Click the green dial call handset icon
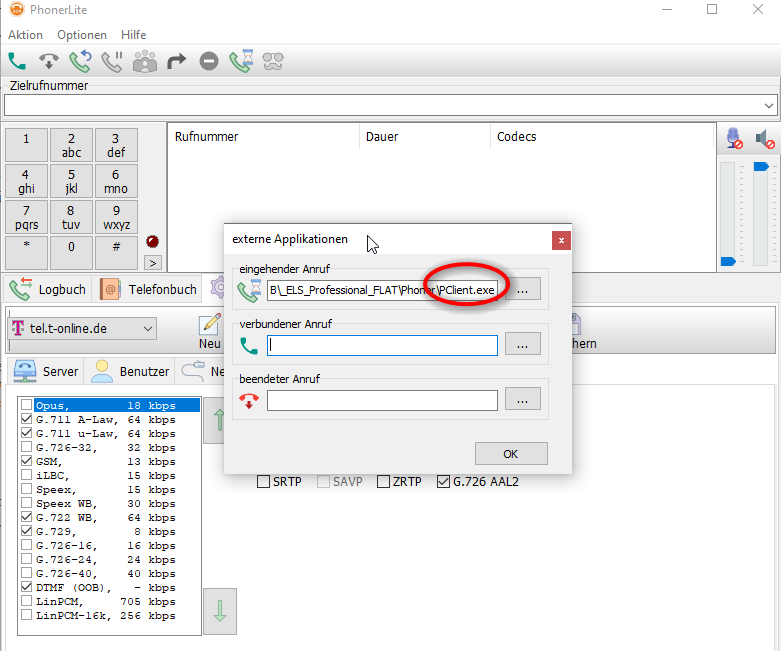 click(x=17, y=61)
